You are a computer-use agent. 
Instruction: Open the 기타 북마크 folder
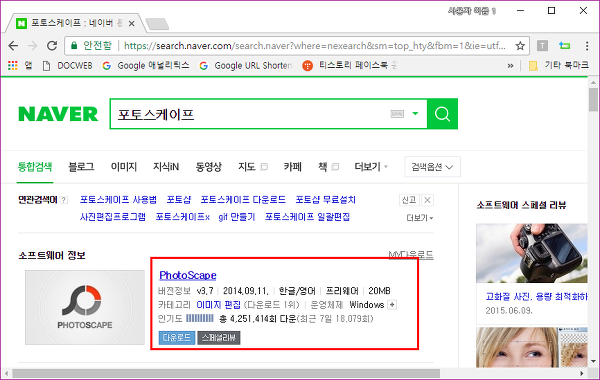(x=559, y=65)
